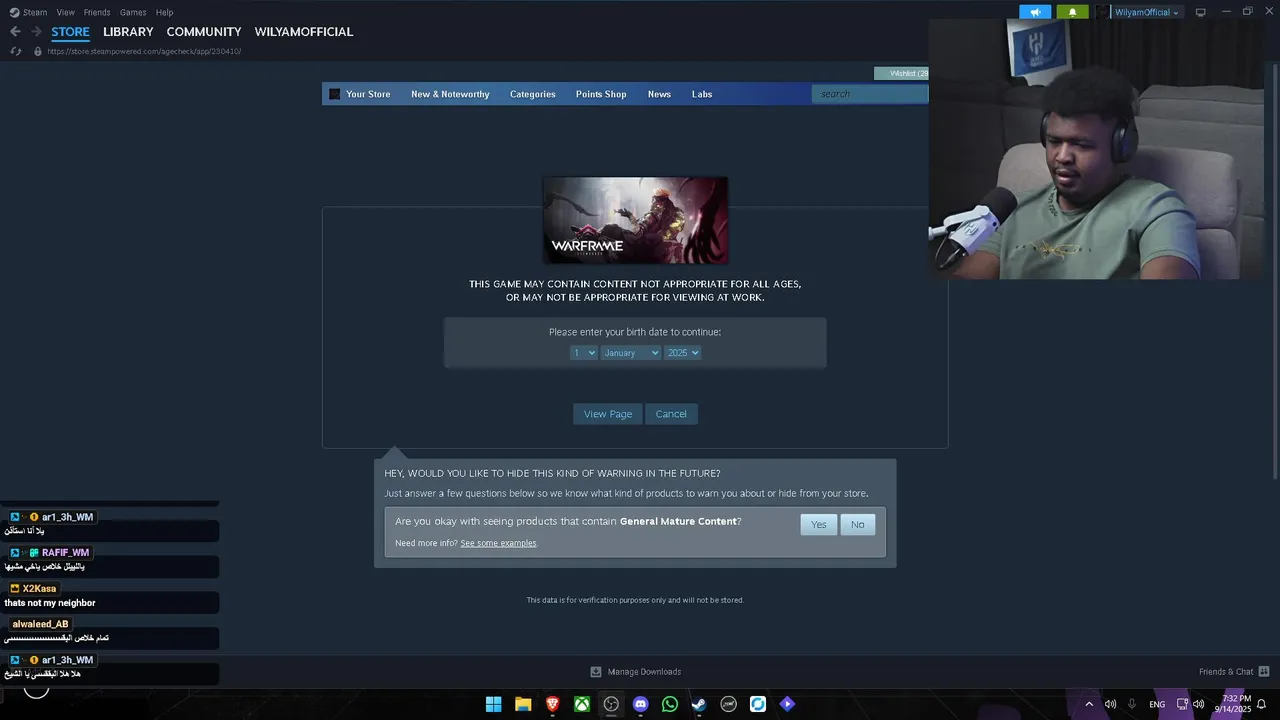1280x720 pixels.
Task: Open the Categories menu
Action: (532, 94)
